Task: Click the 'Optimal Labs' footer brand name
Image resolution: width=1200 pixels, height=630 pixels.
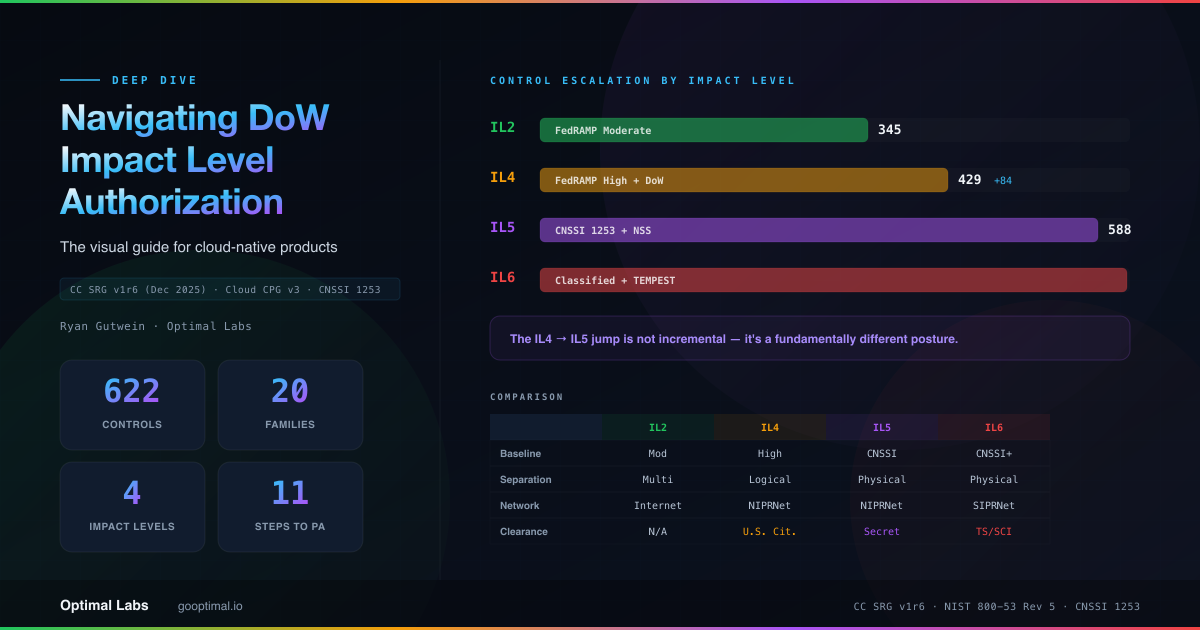Action: point(104,605)
